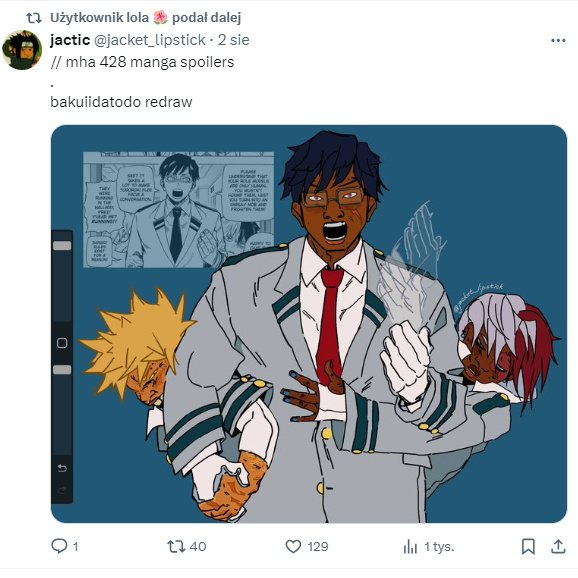Click the 1 tys. views count
578x578 pixels.
point(439,546)
